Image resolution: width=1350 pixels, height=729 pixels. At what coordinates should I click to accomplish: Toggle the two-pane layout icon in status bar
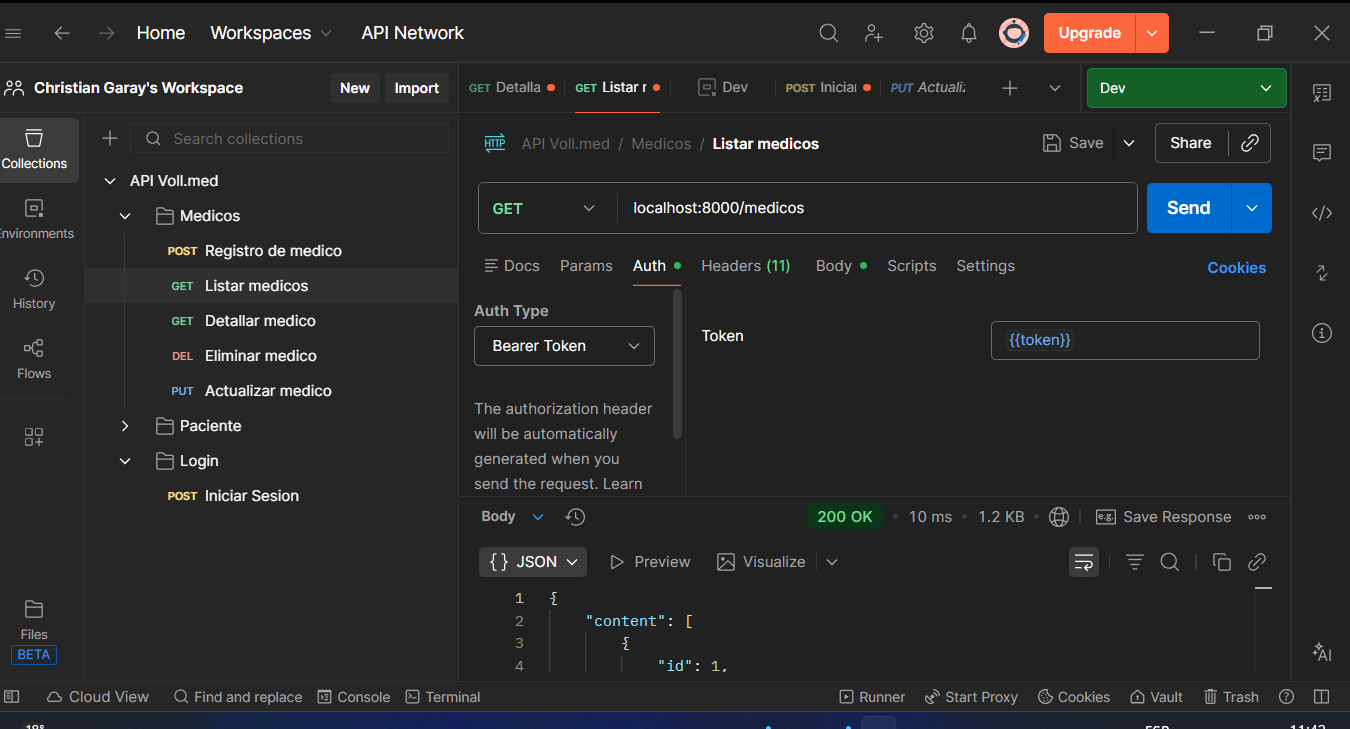click(x=1321, y=697)
